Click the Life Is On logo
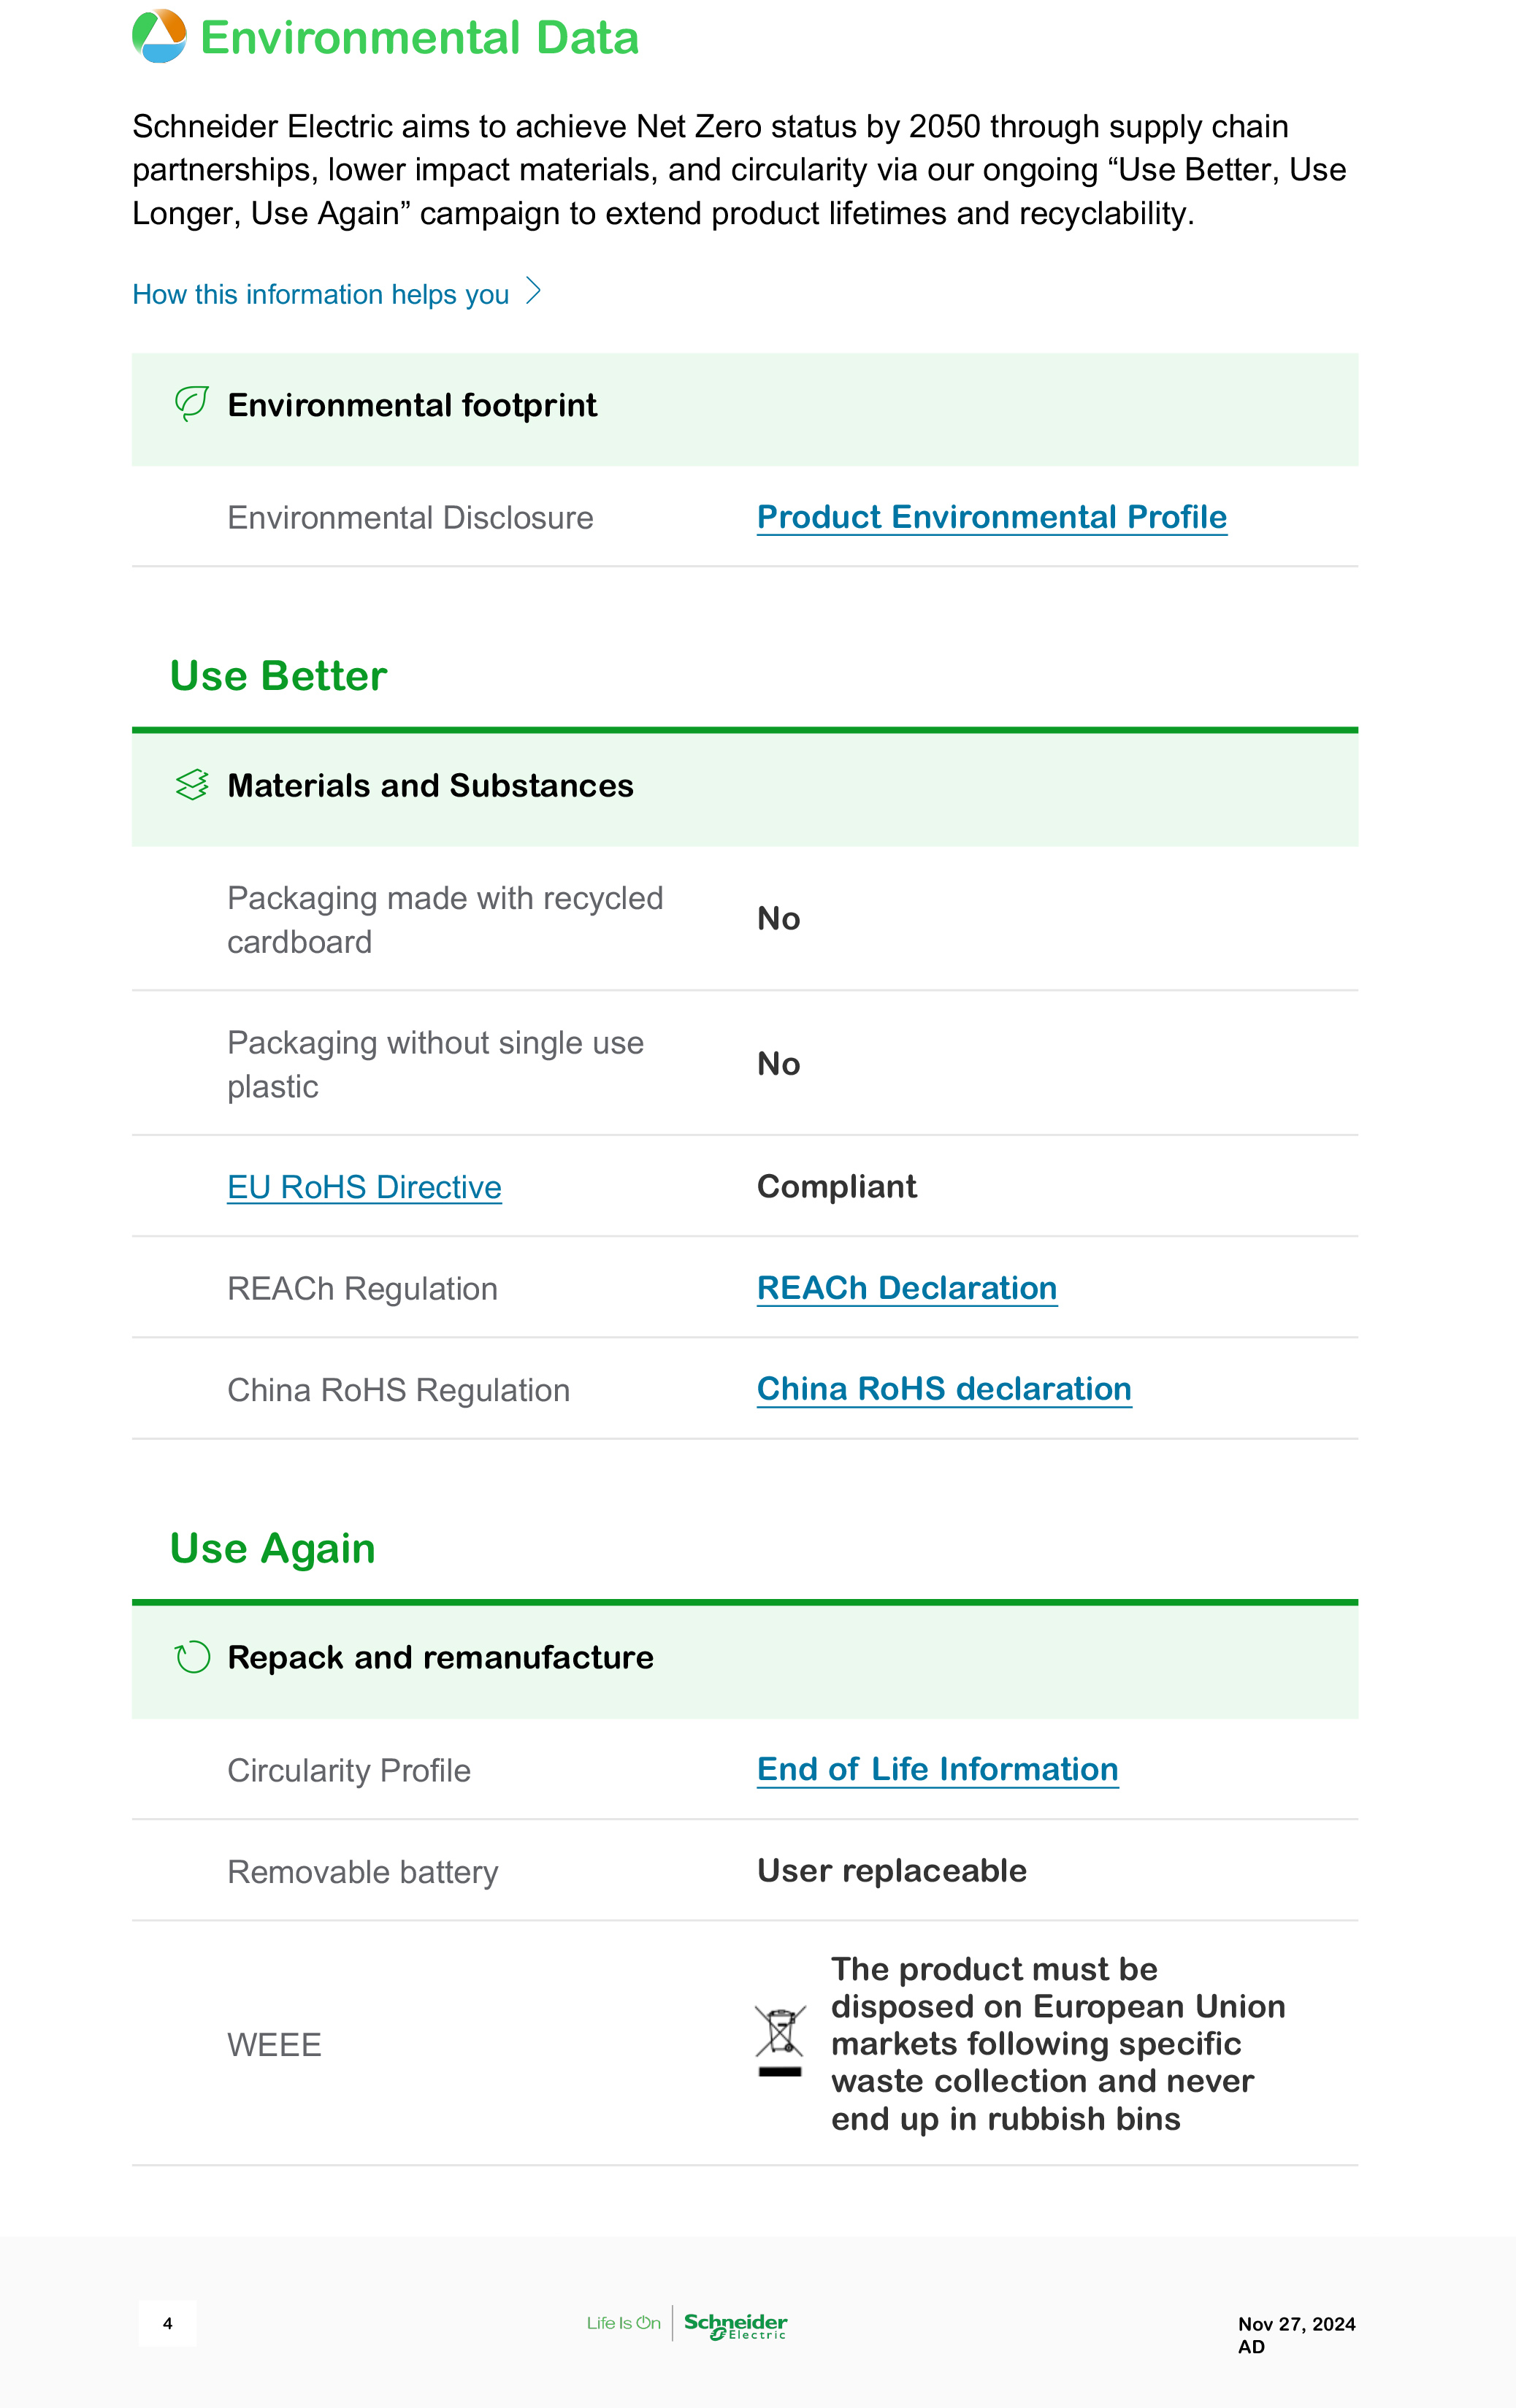Screen dimensions: 1516x2408 623,2323
